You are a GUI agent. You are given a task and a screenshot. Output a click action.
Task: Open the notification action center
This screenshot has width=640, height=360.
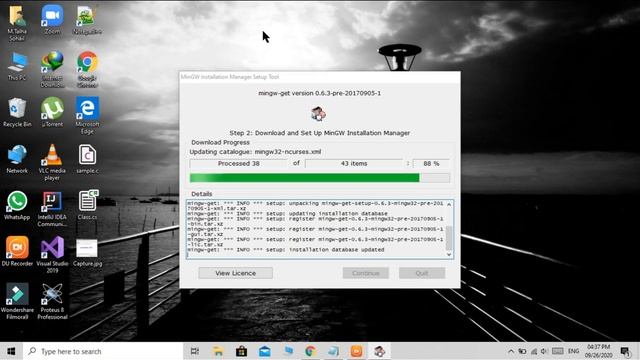click(x=625, y=351)
